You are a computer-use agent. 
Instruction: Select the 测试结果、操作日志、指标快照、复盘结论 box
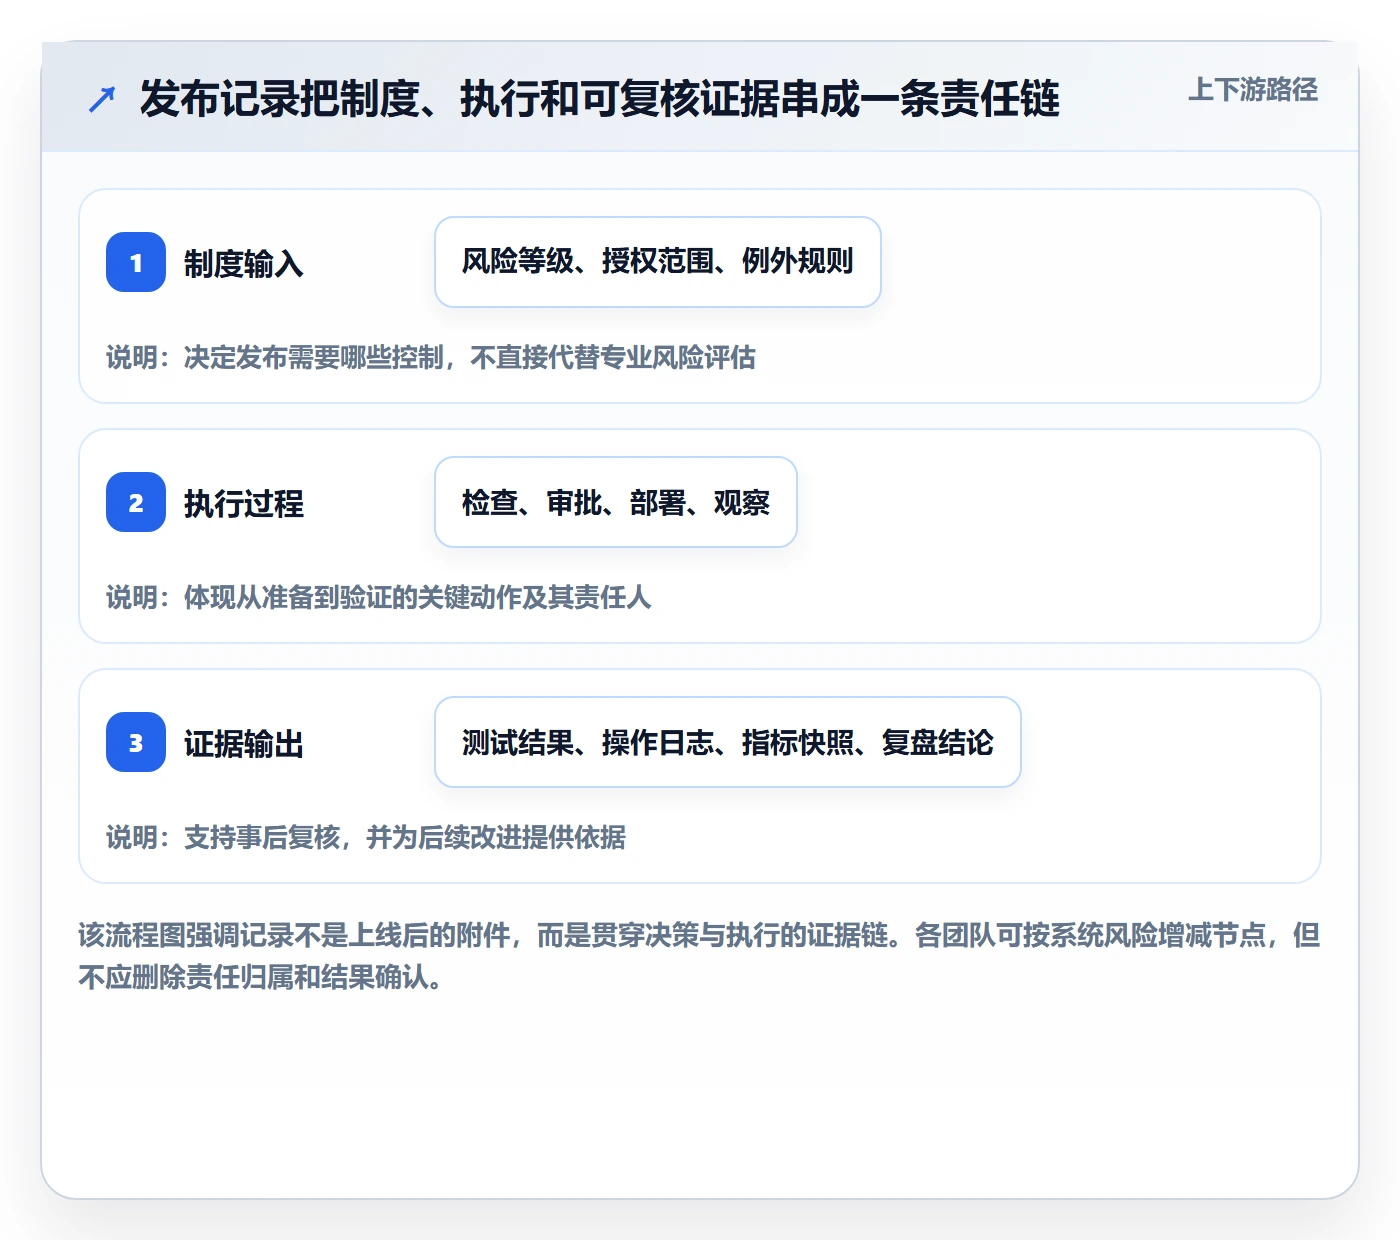click(728, 742)
